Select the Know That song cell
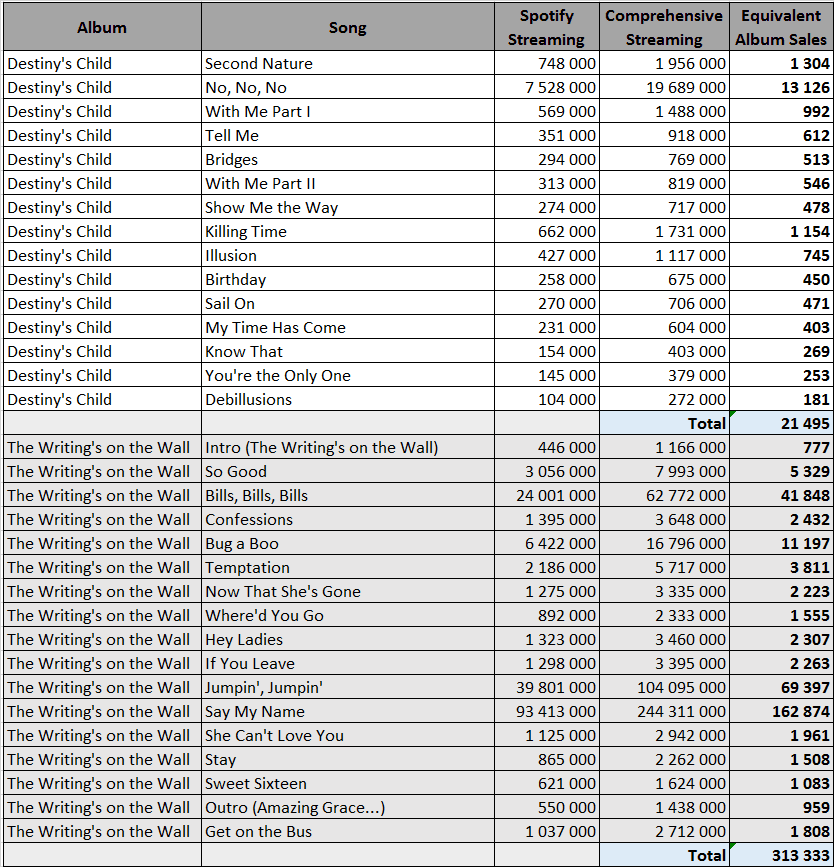The height and width of the screenshot is (867, 834). (348, 351)
